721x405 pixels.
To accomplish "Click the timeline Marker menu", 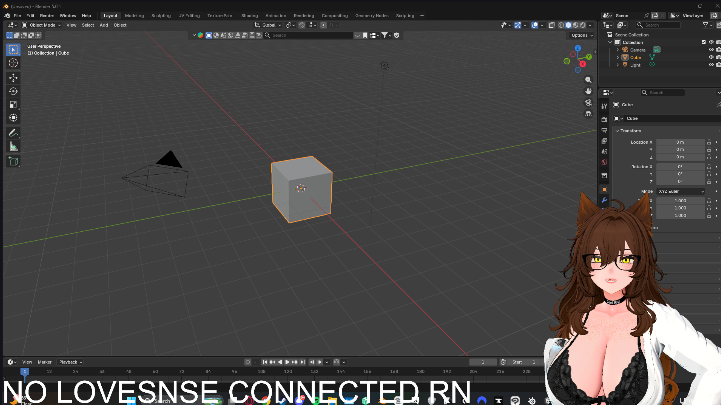I will [45, 362].
